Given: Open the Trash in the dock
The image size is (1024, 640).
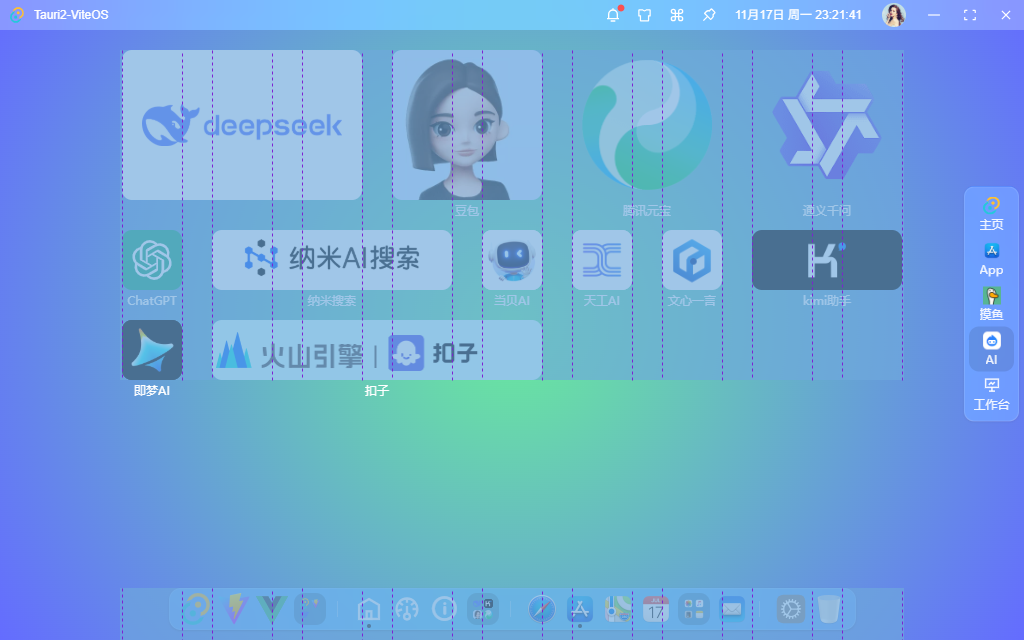Looking at the screenshot, I should 830,608.
